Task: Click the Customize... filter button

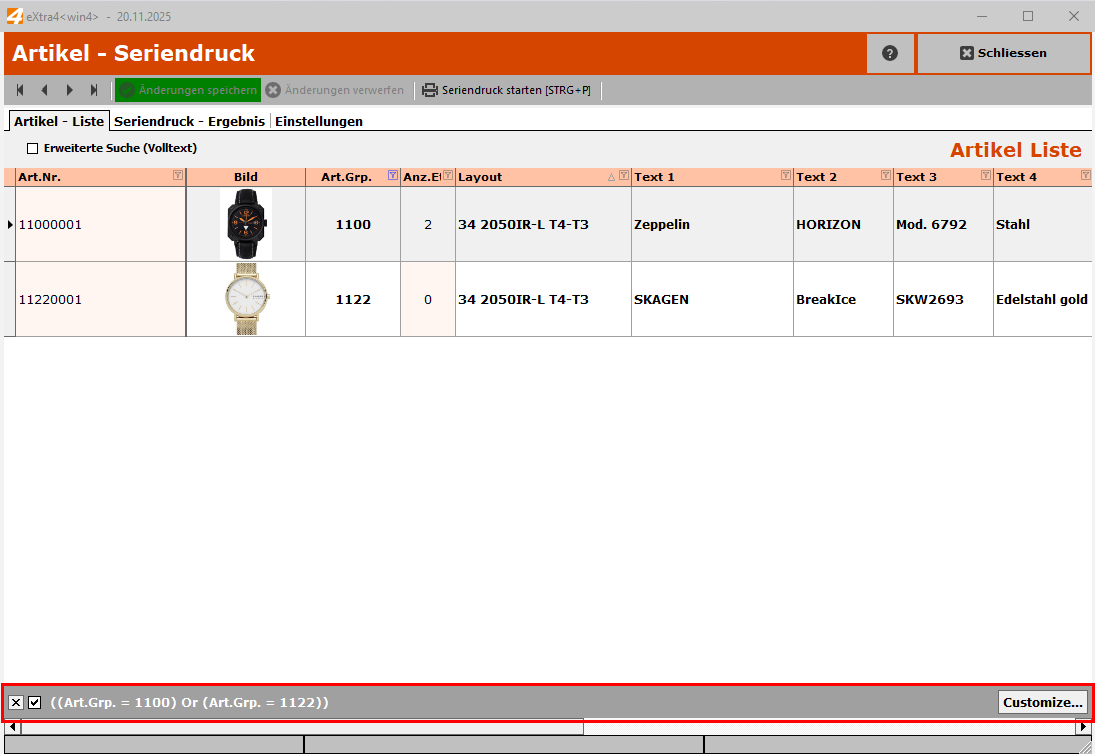Action: click(1042, 702)
